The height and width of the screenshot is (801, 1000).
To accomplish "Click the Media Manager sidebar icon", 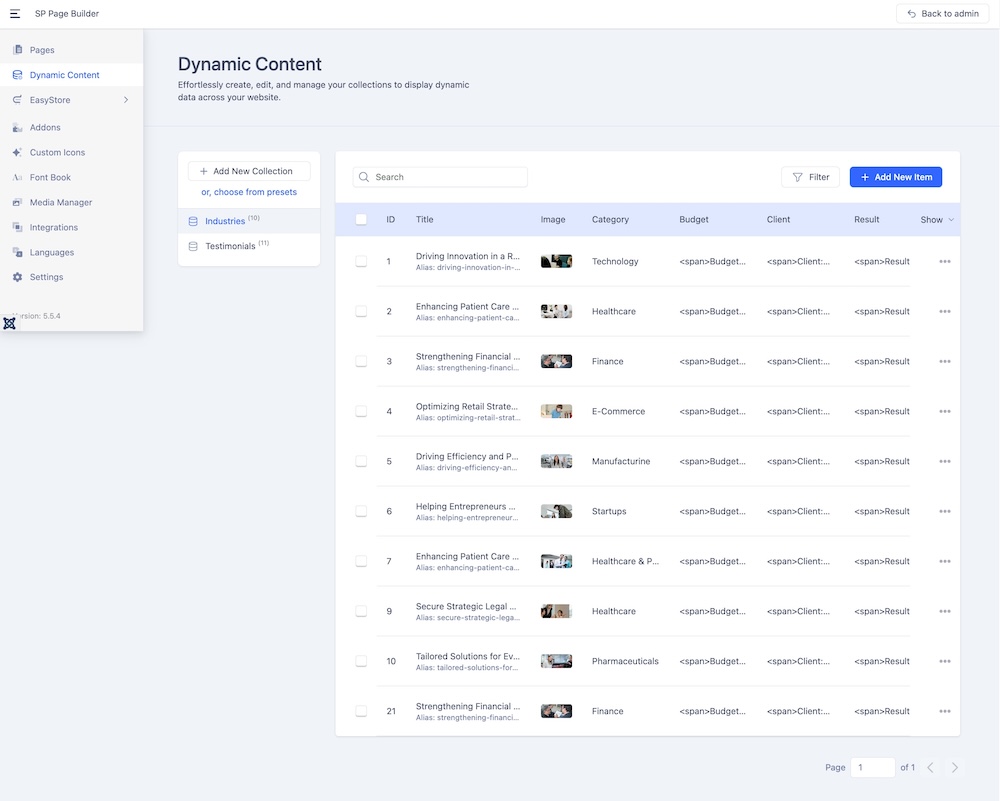I will (17, 203).
